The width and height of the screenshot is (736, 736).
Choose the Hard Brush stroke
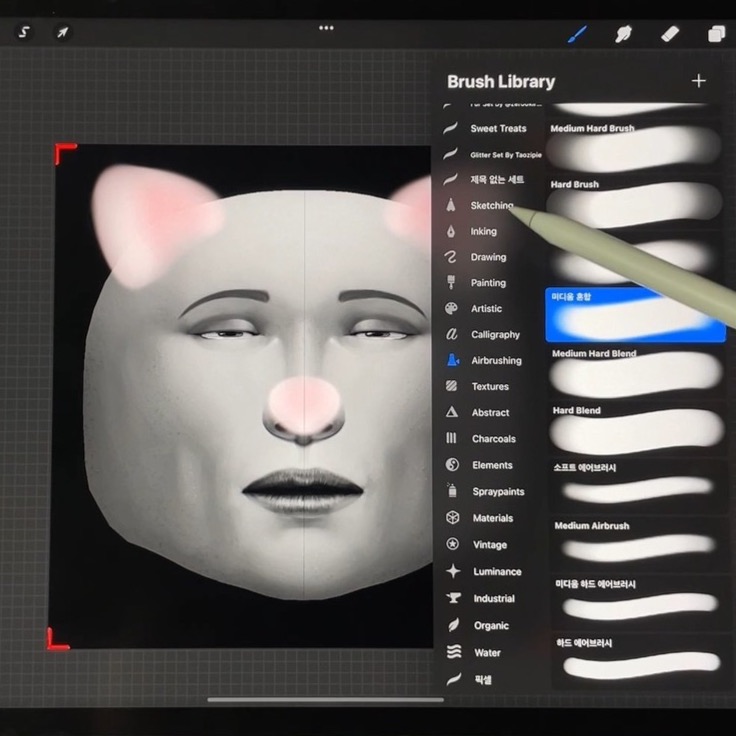click(x=635, y=204)
